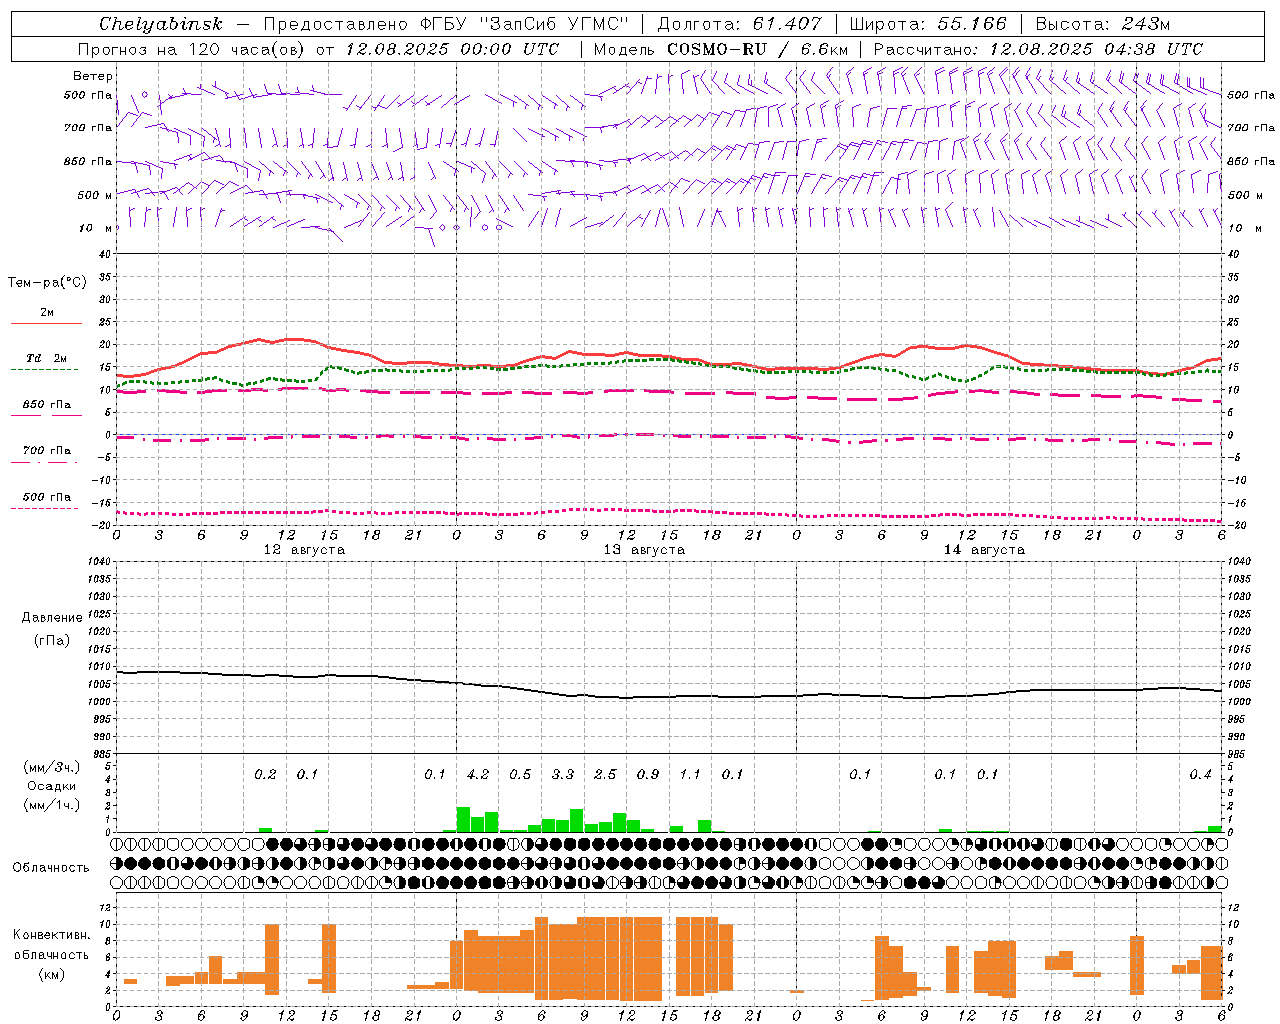Click the '13 августа' date label

(644, 550)
